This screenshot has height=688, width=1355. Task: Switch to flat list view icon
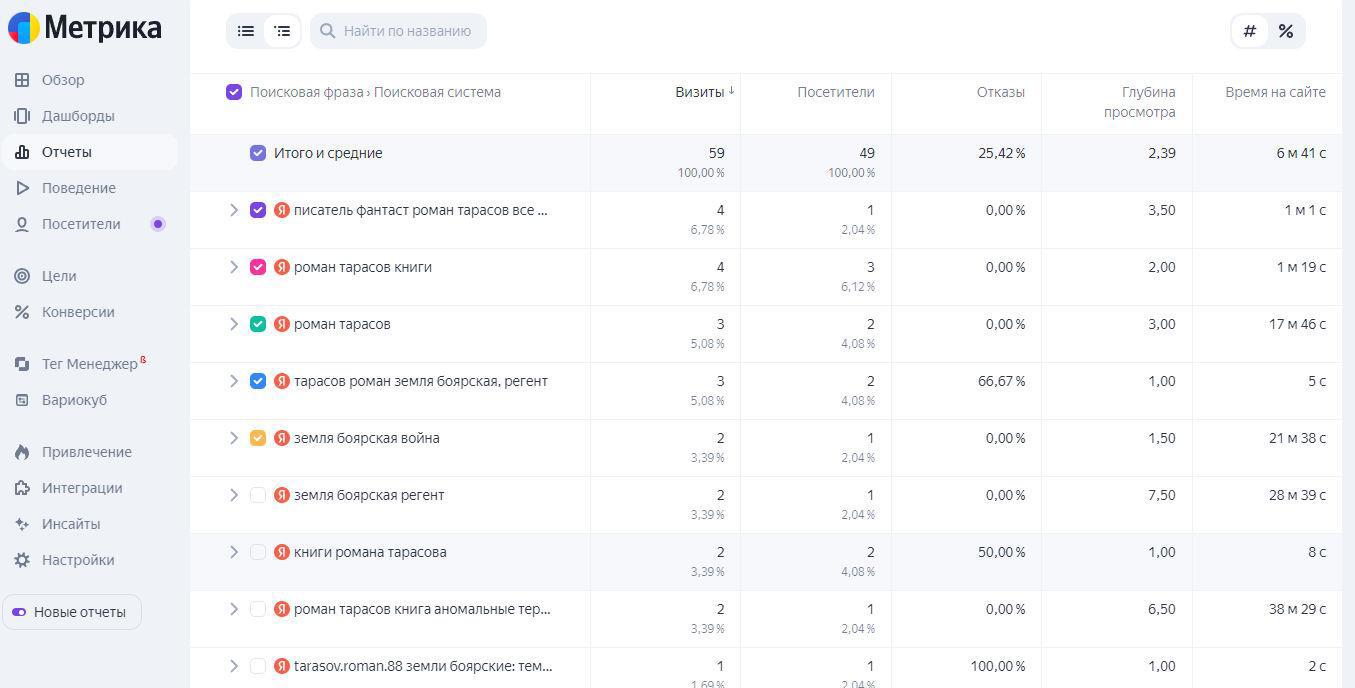(246, 31)
